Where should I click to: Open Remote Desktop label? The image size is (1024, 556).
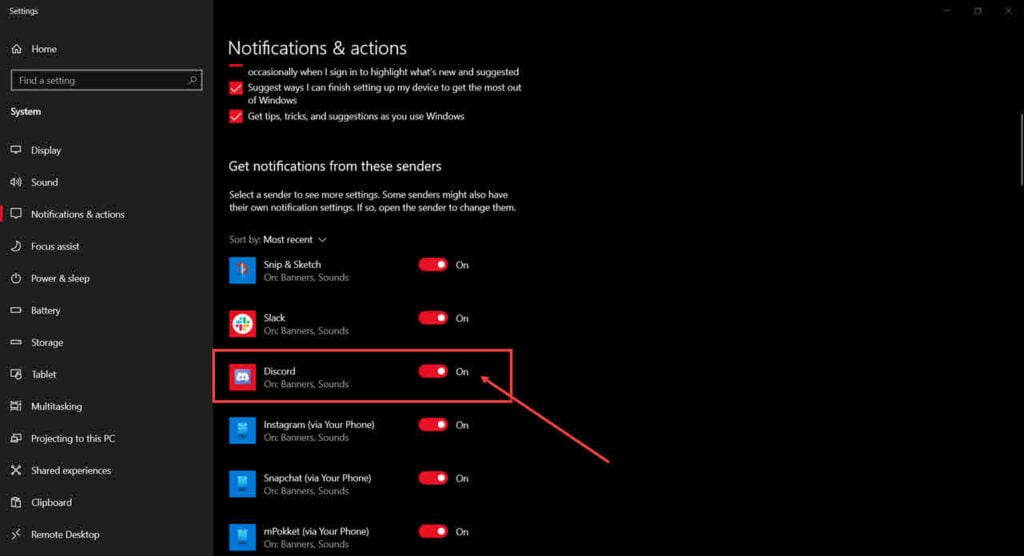[65, 534]
